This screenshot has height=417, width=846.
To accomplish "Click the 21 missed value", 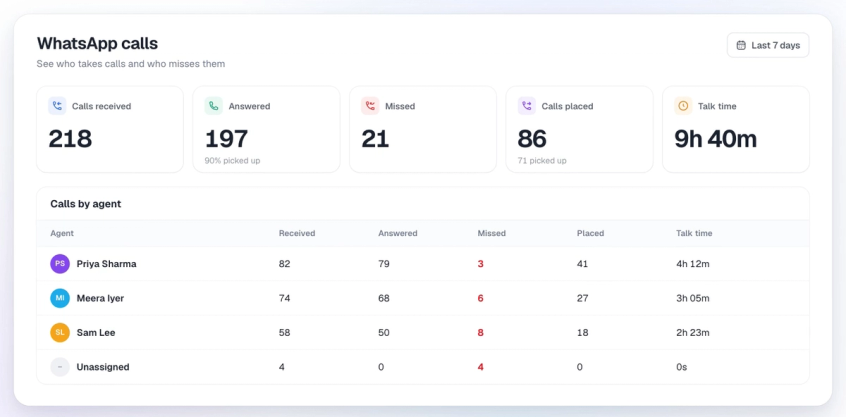I will 375,139.
